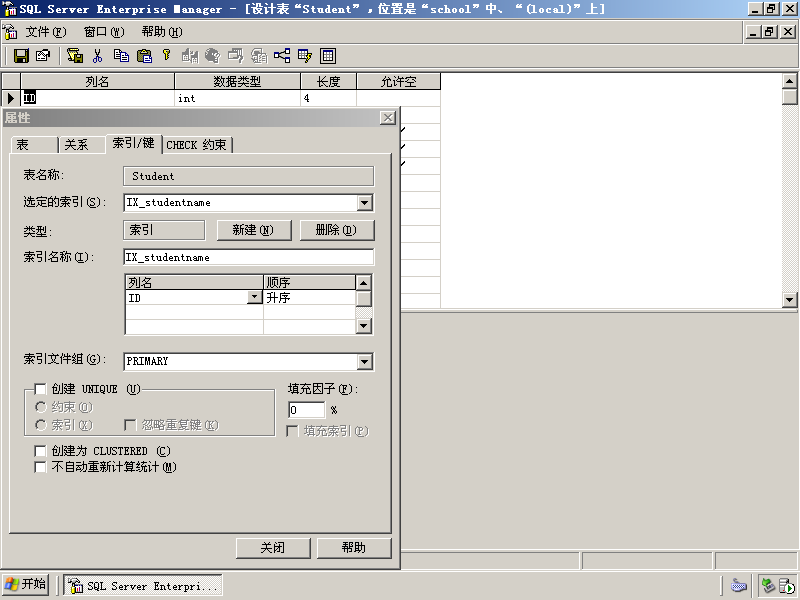Click the grayed Insert row toolbar icon
This screenshot has width=800, height=600.
click(190, 56)
